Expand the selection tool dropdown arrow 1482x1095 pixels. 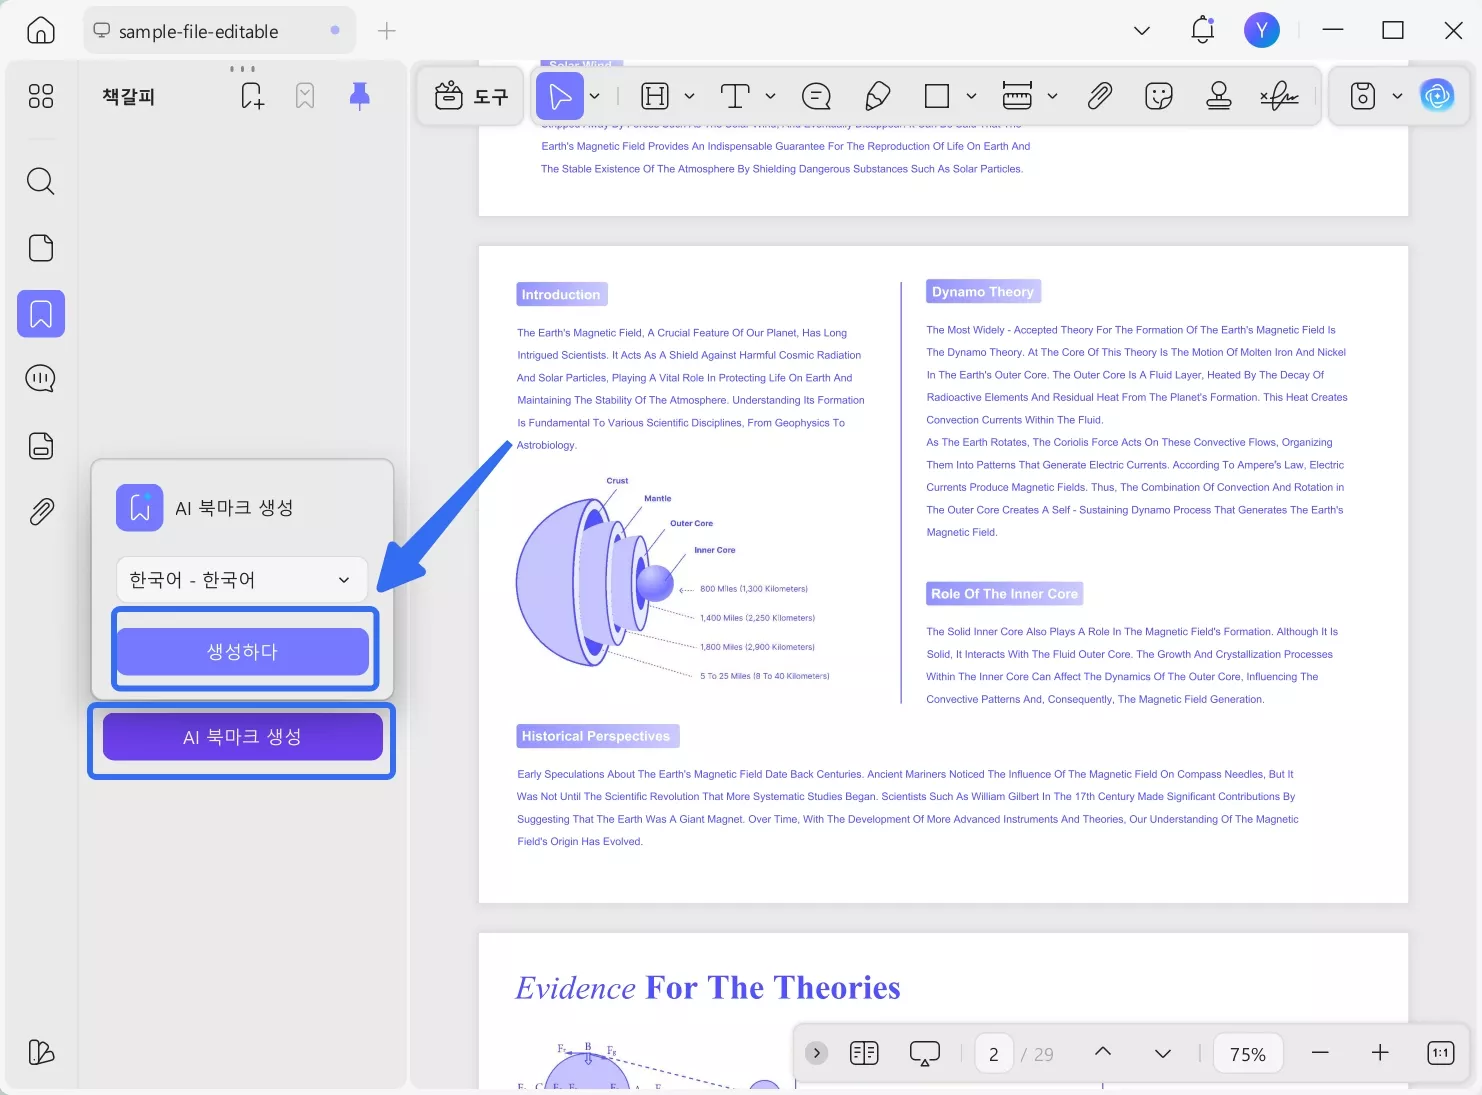pos(595,96)
